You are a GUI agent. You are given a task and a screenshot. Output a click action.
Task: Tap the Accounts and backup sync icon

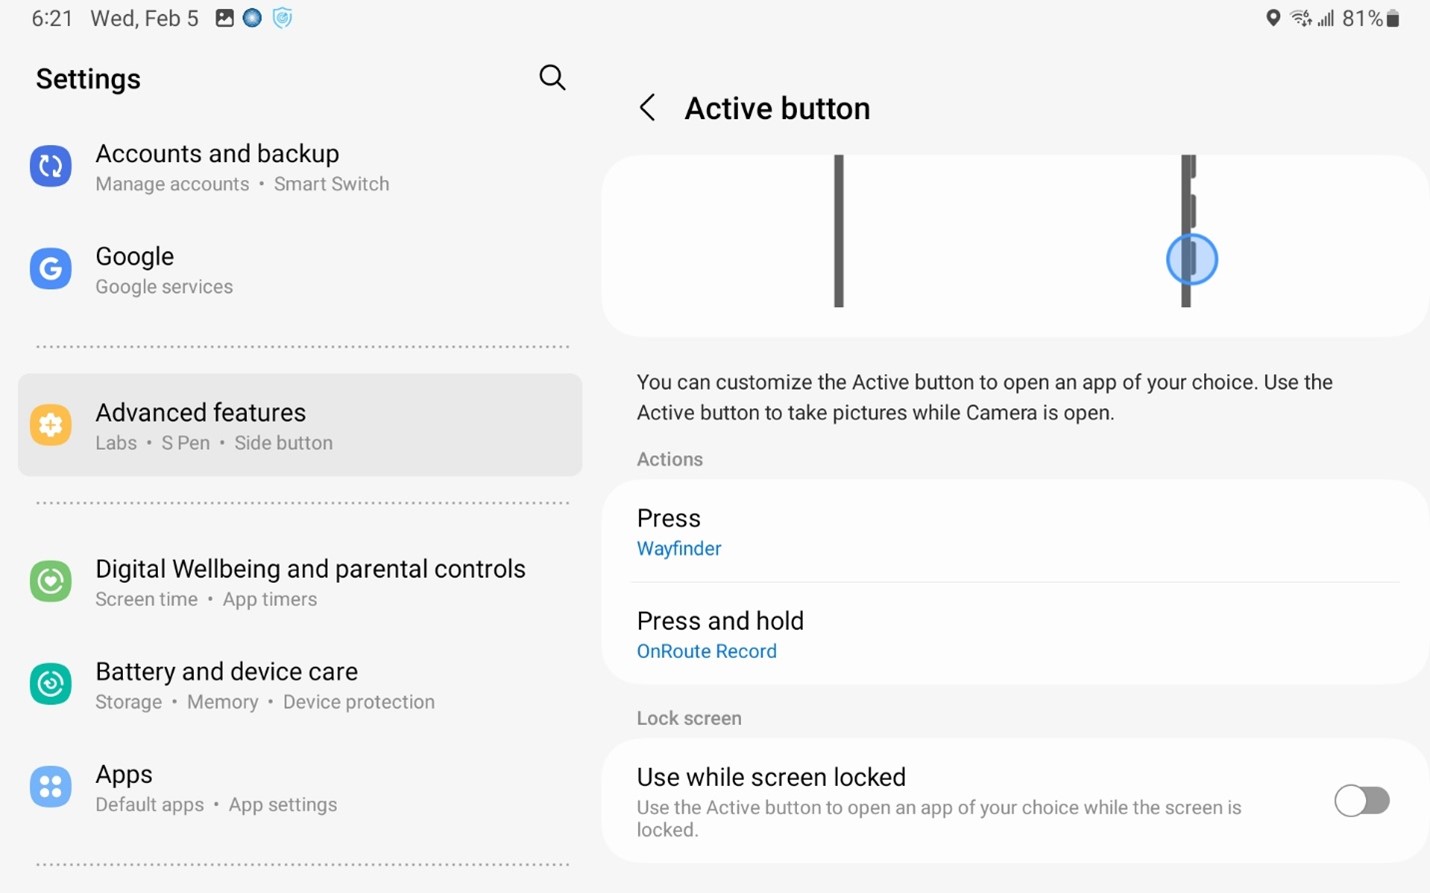click(51, 166)
